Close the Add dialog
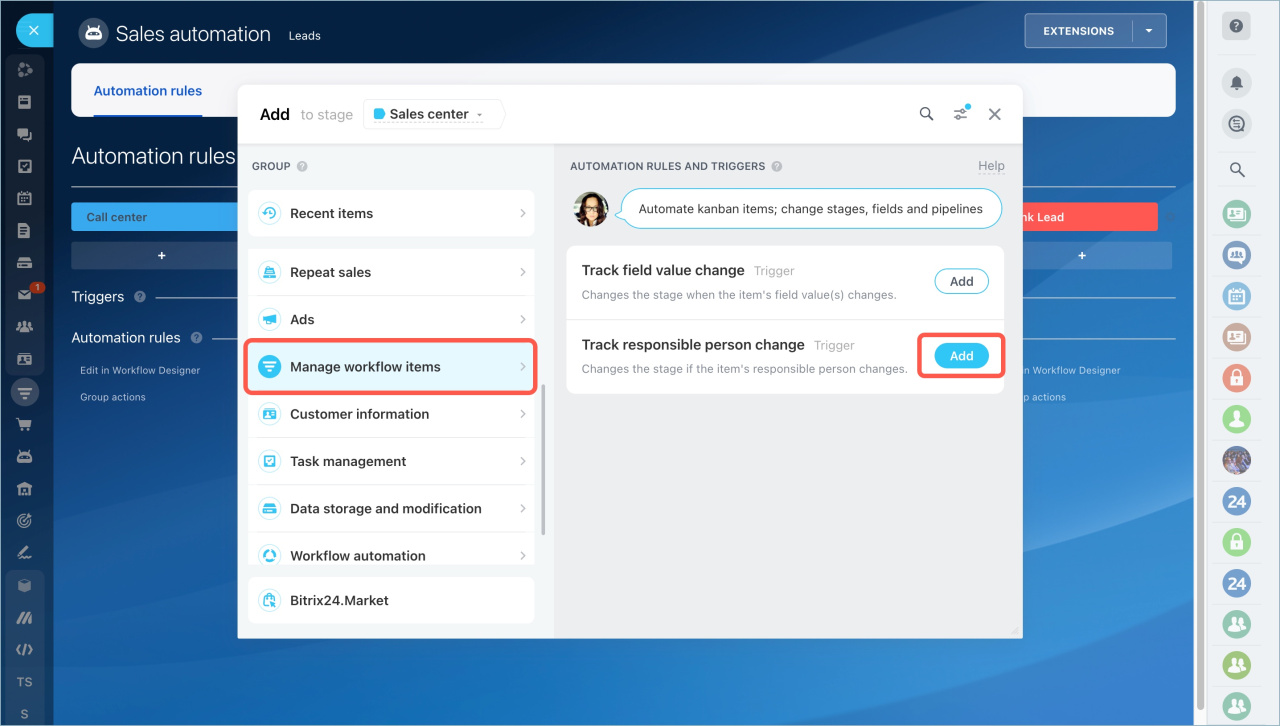Screen dimensions: 1280x726 (994, 114)
